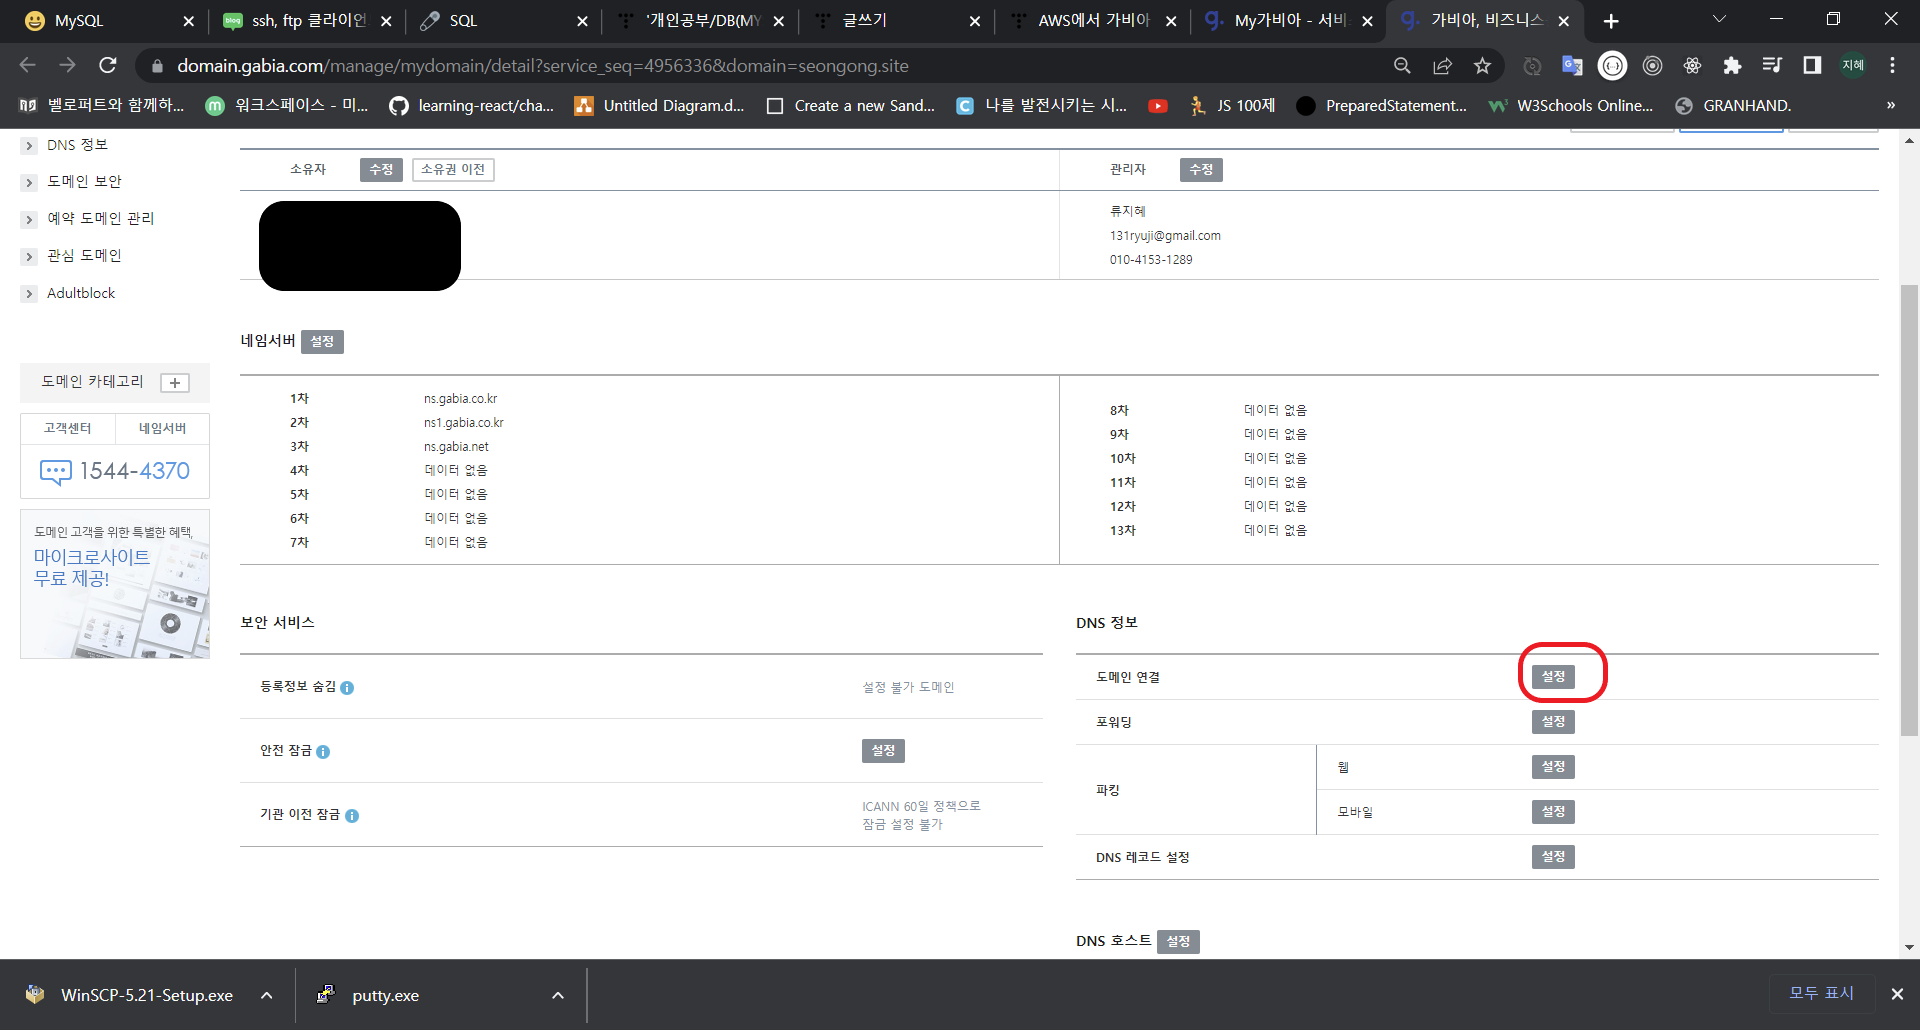
Task: Open putty.exe download options arrow
Action: [x=558, y=995]
